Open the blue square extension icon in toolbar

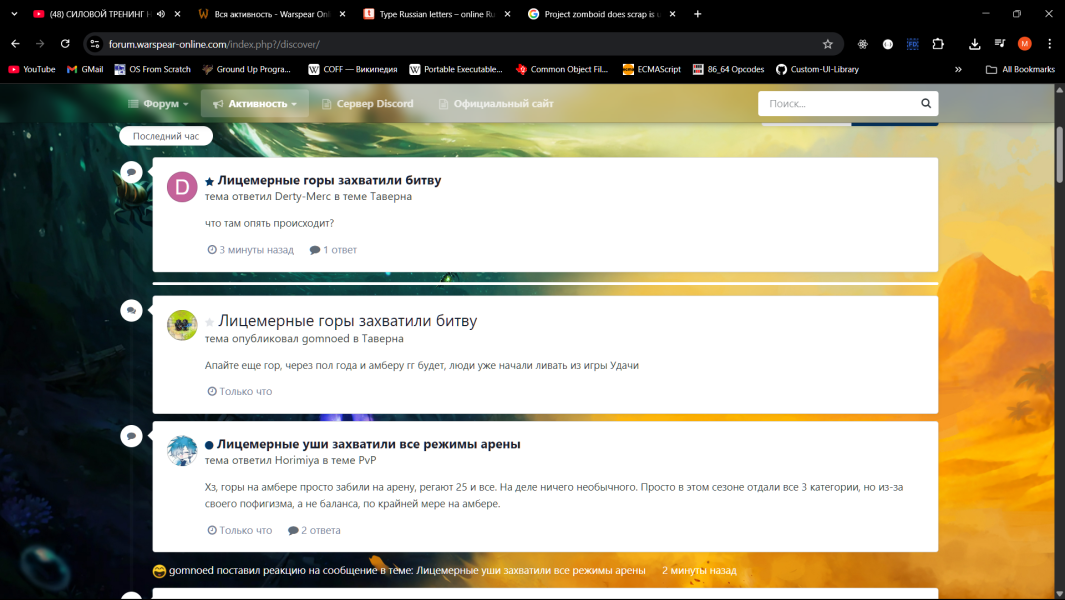point(913,44)
